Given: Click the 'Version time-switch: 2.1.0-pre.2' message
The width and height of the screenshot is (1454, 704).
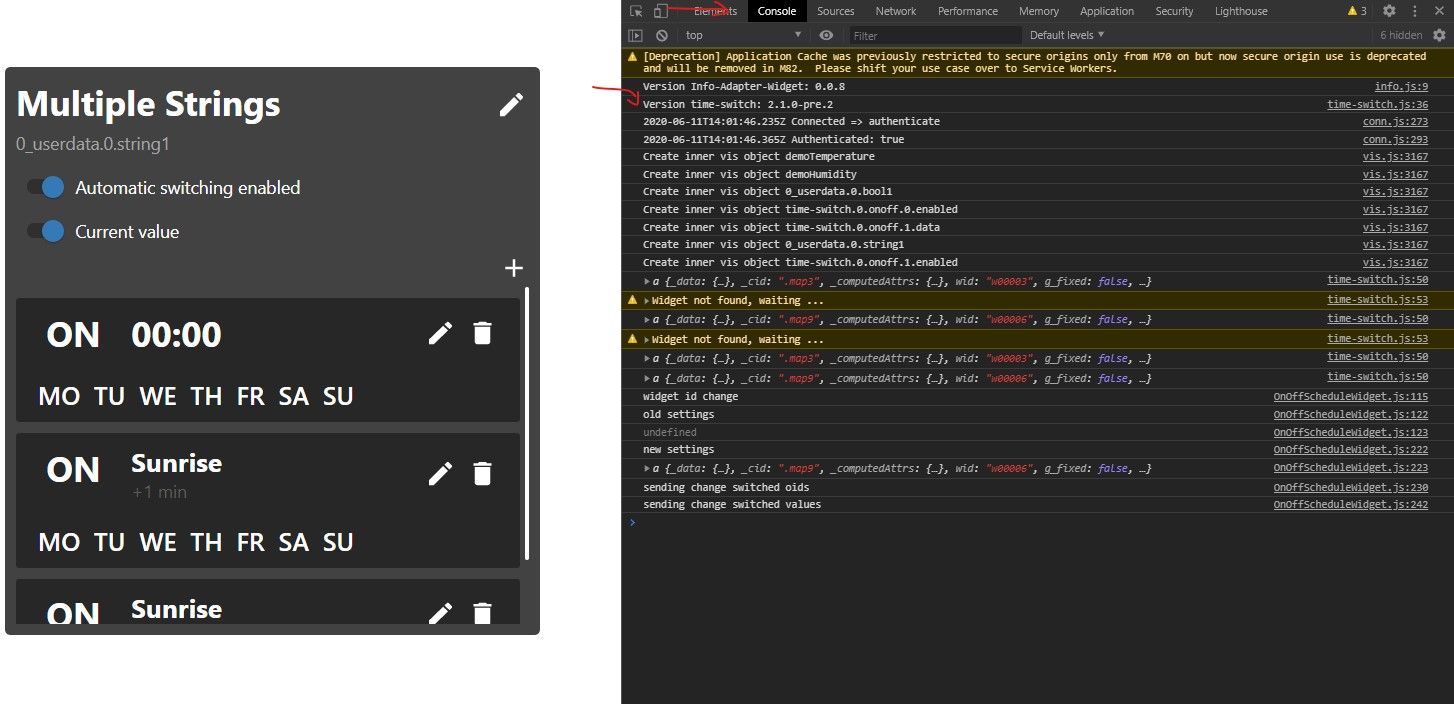Looking at the screenshot, I should tap(738, 104).
